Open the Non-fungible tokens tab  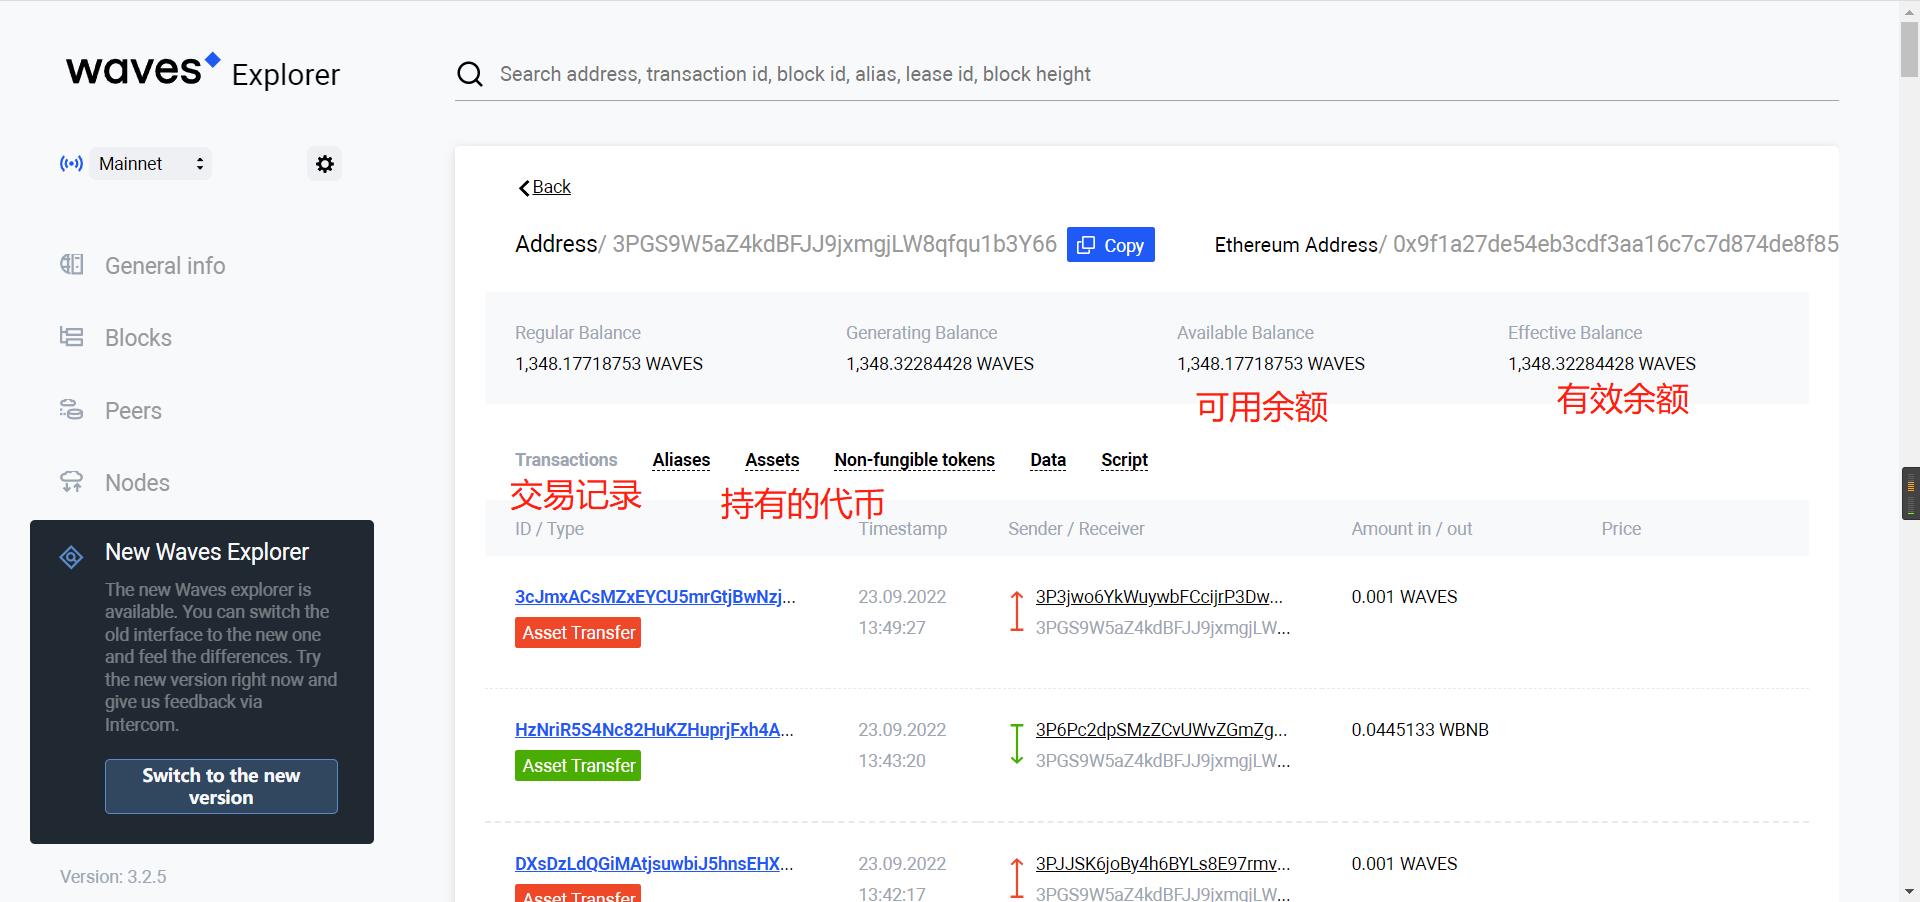913,460
